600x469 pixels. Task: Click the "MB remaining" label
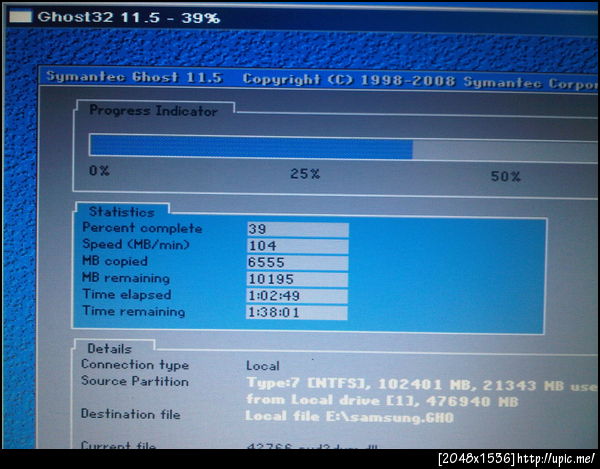[126, 278]
